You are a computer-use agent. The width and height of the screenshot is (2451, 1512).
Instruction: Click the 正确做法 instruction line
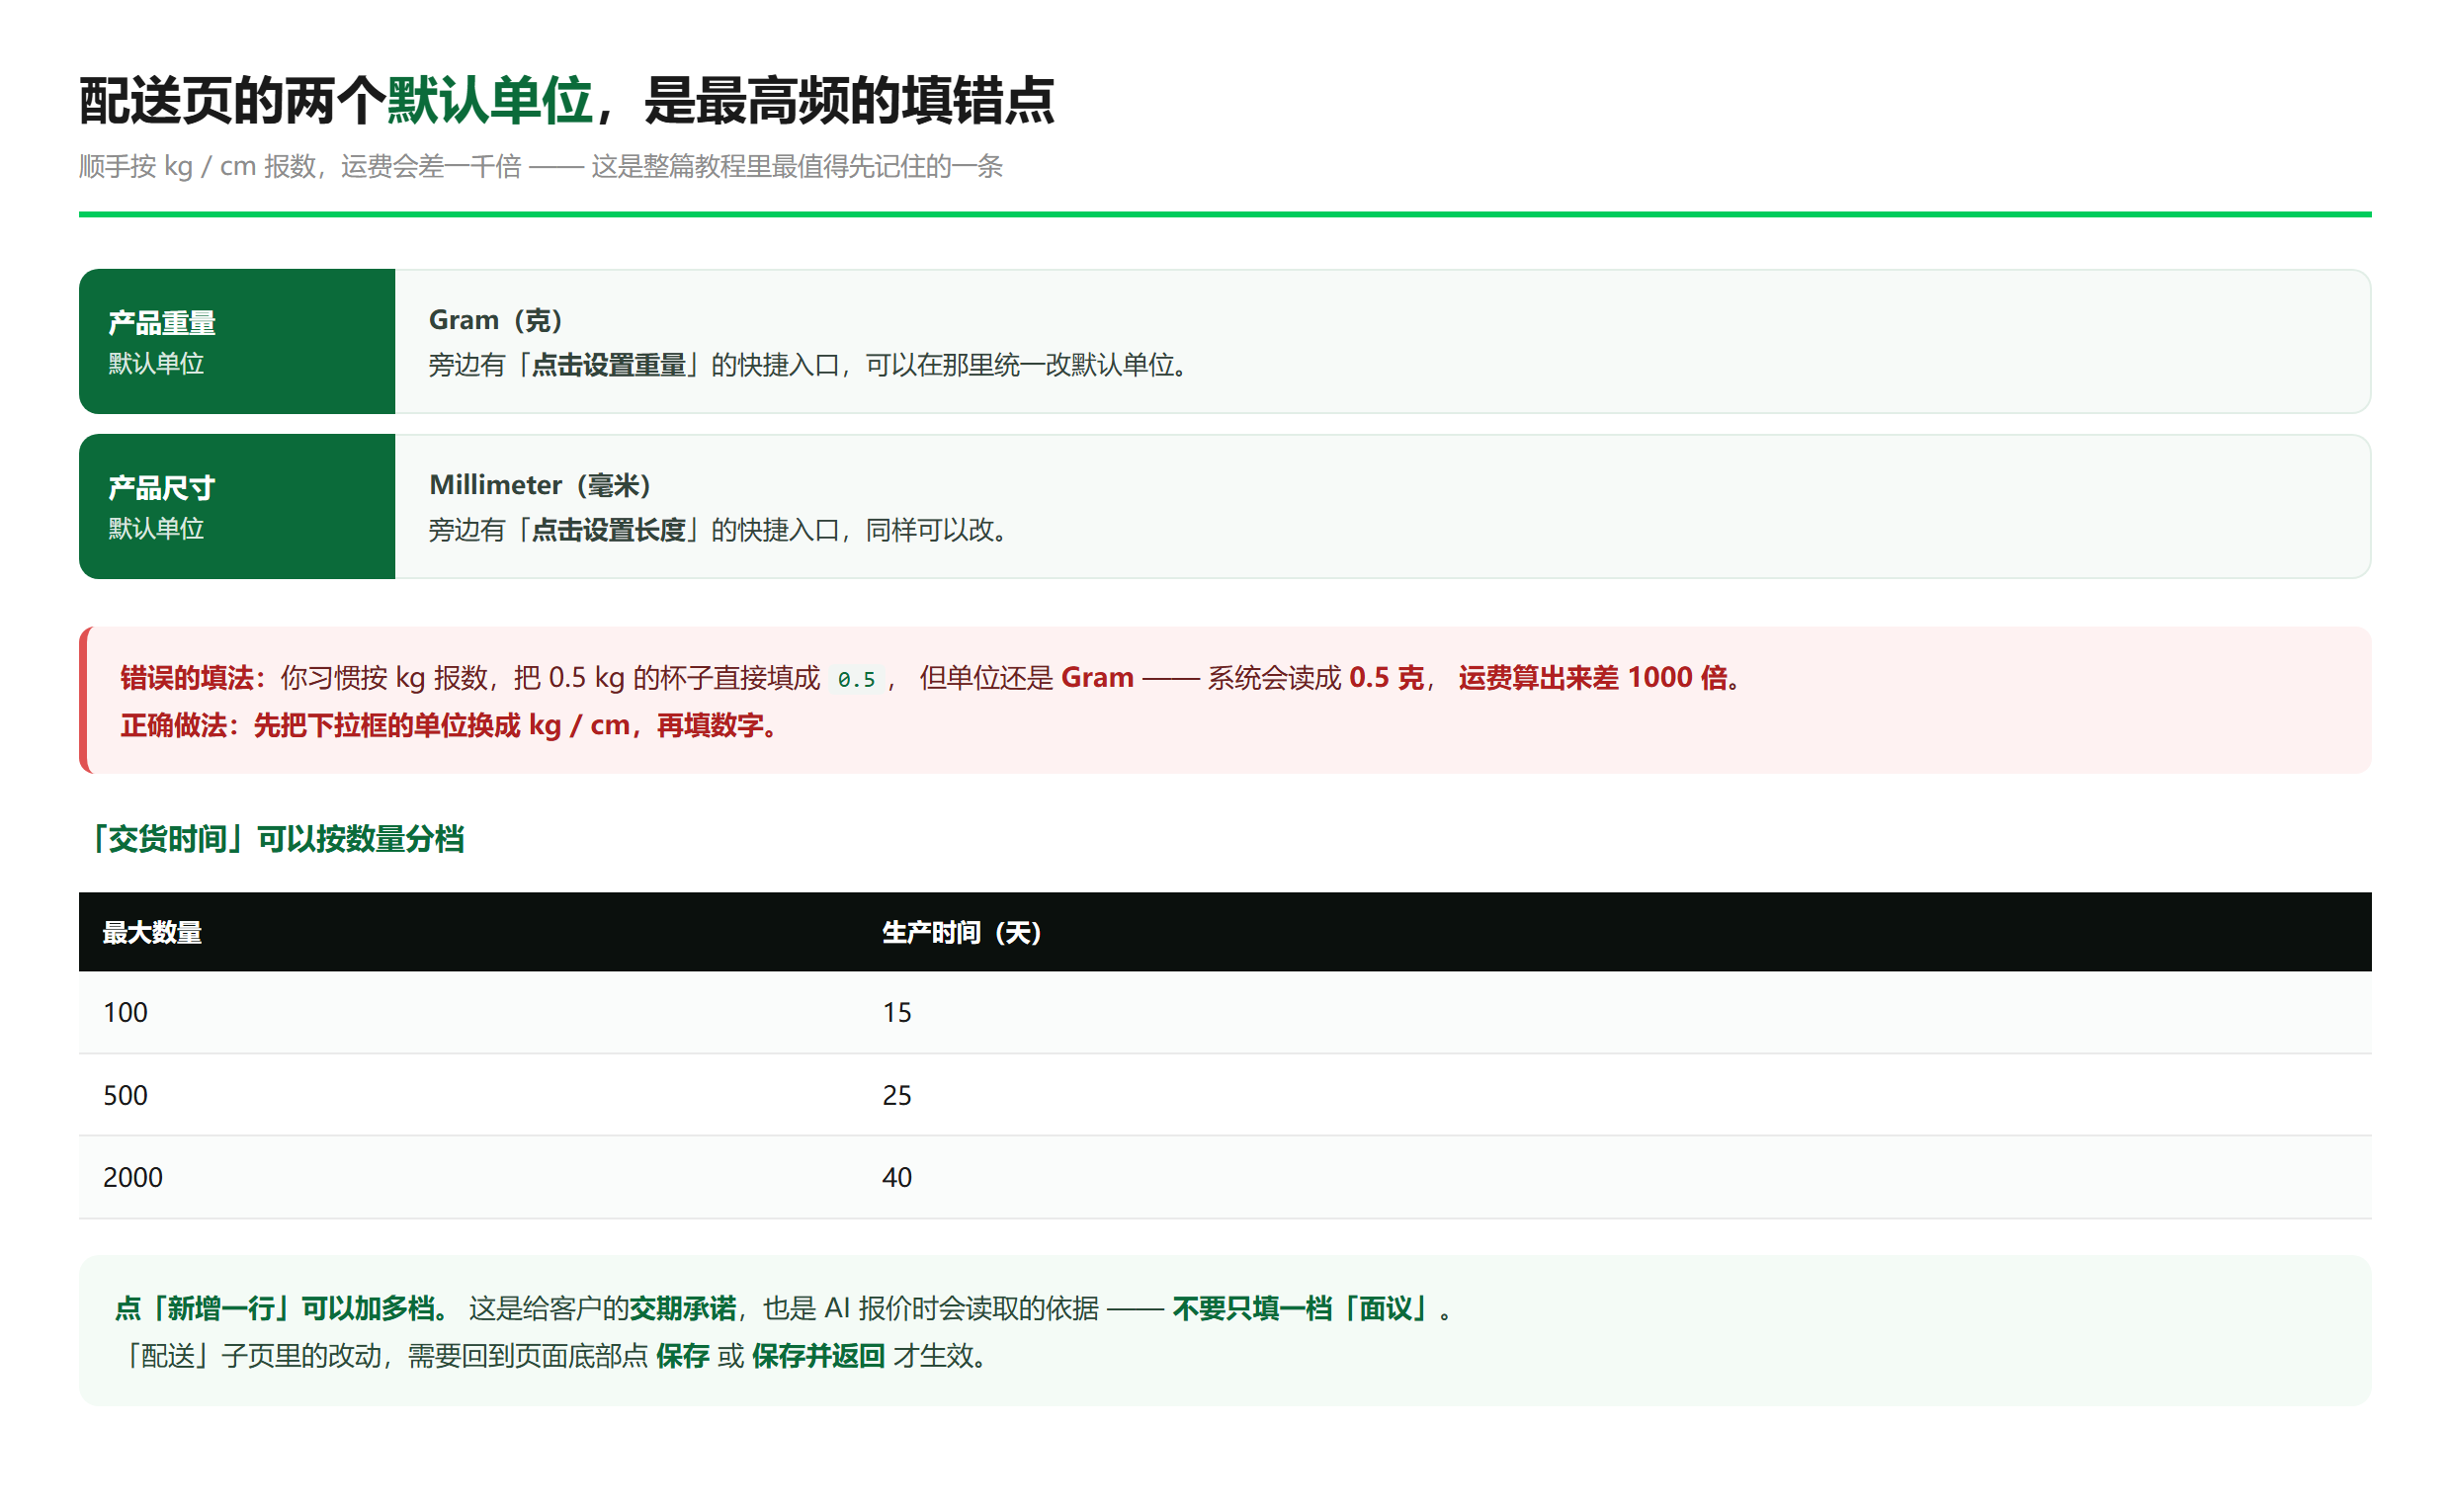click(x=448, y=725)
